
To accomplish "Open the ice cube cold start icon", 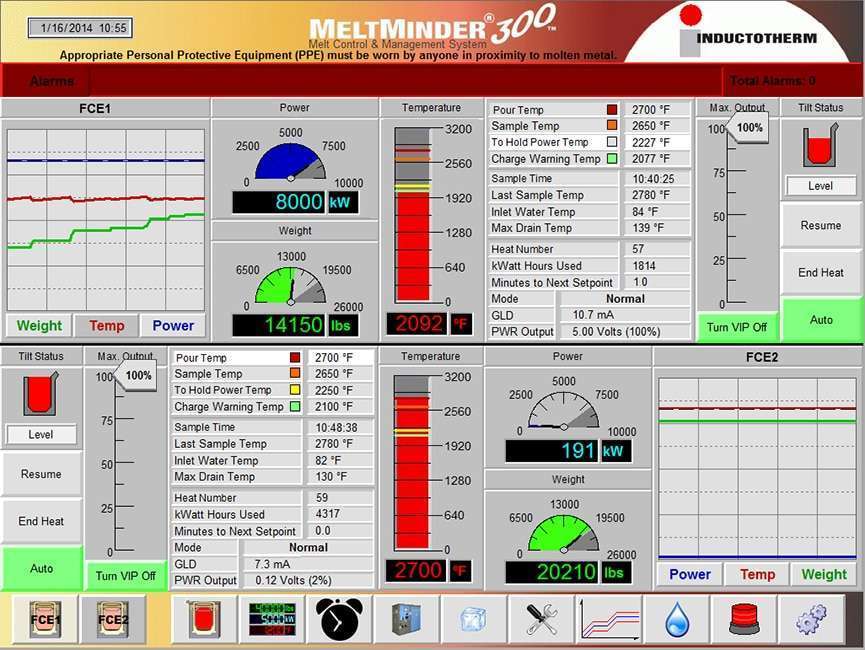I will click(474, 619).
